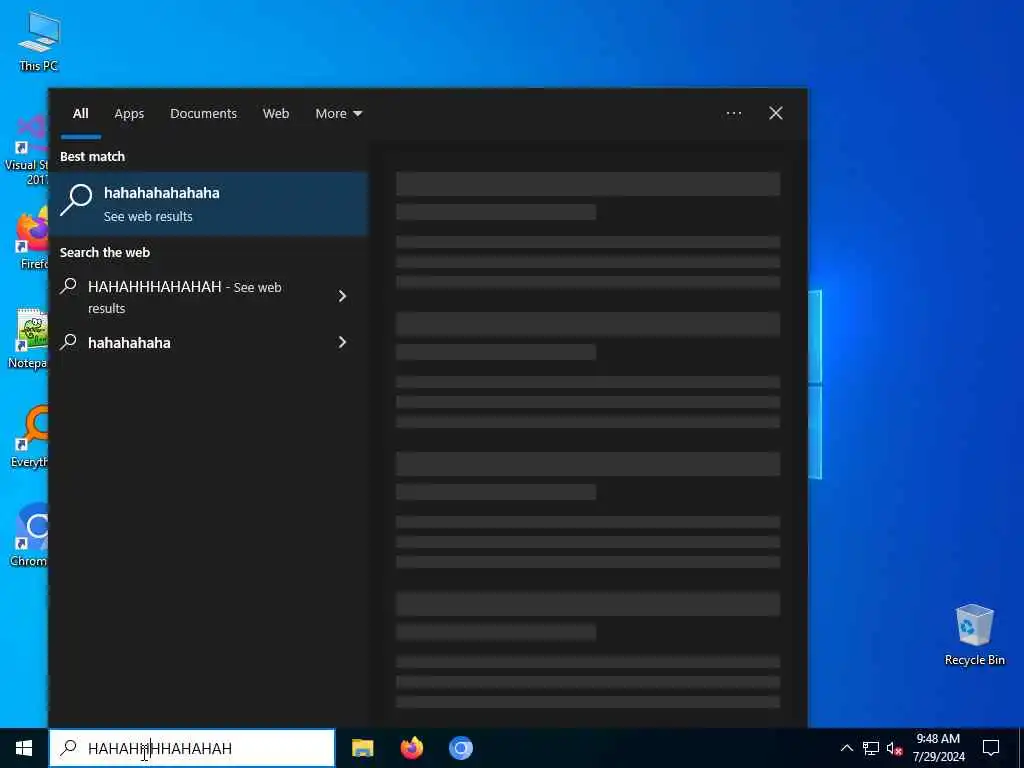Select the Firefox desktop shortcut
1024x768 pixels.
[x=29, y=239]
